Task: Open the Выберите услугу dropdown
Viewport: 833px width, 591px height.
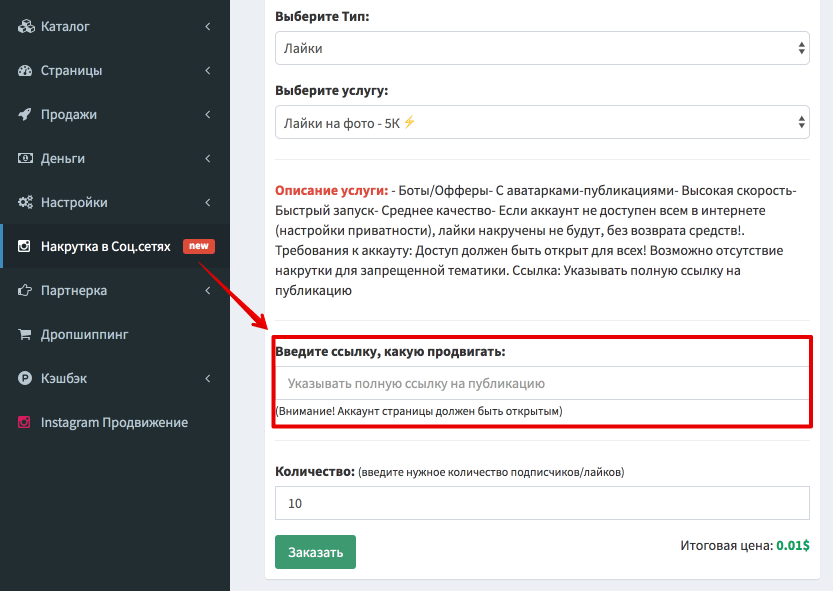Action: (x=541, y=123)
